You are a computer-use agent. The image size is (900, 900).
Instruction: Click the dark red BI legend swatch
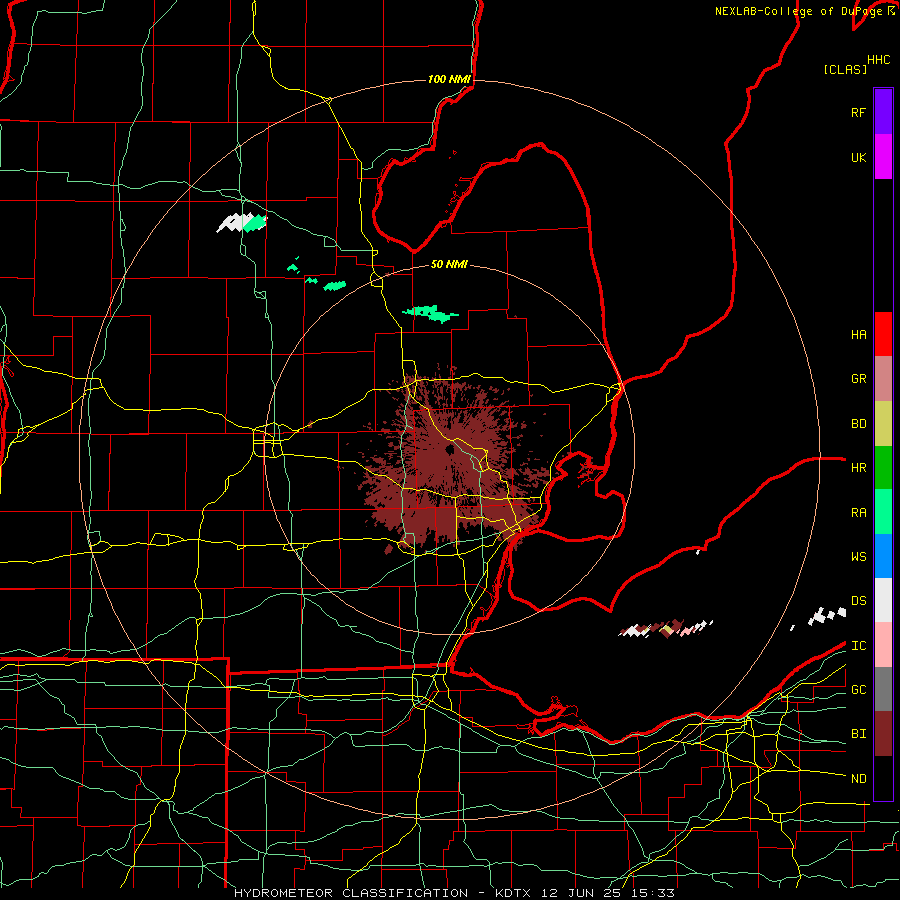883,734
